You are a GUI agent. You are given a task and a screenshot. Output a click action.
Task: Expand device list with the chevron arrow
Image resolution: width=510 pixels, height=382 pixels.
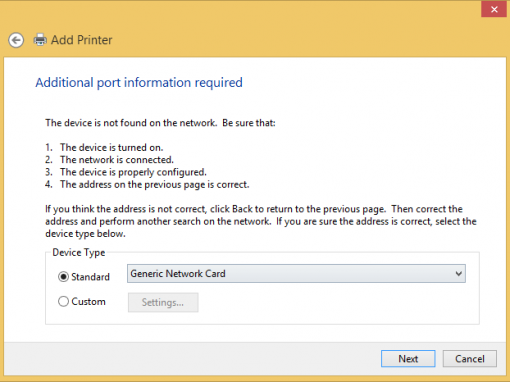click(x=459, y=274)
